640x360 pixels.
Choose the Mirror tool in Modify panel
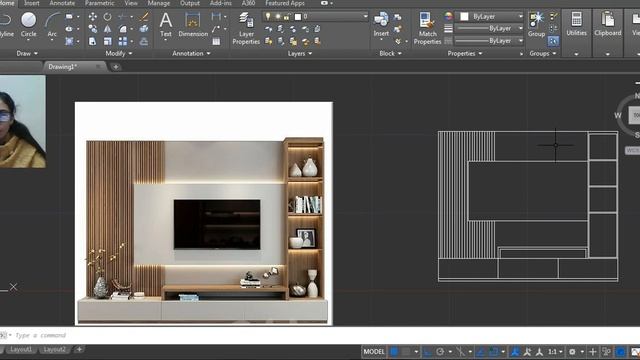click(107, 29)
